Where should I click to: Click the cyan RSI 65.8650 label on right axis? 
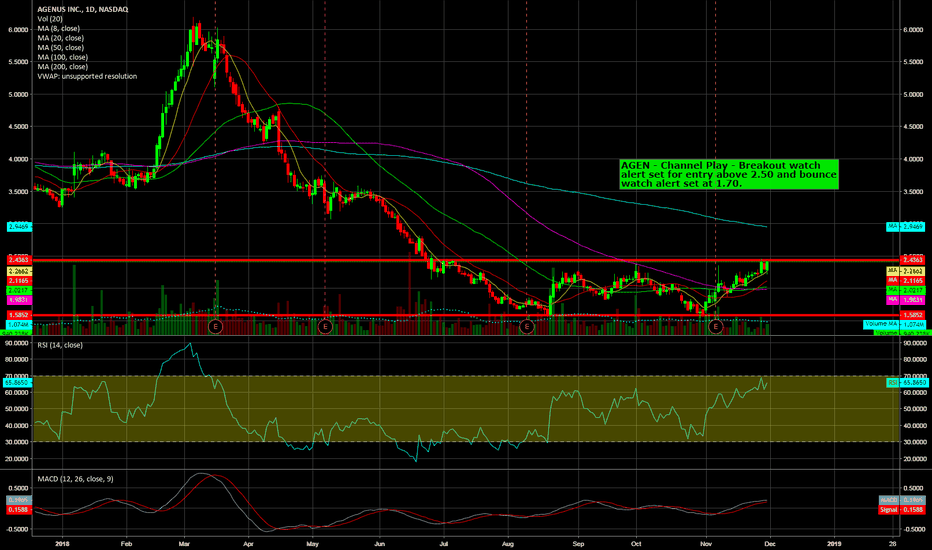tap(905, 383)
